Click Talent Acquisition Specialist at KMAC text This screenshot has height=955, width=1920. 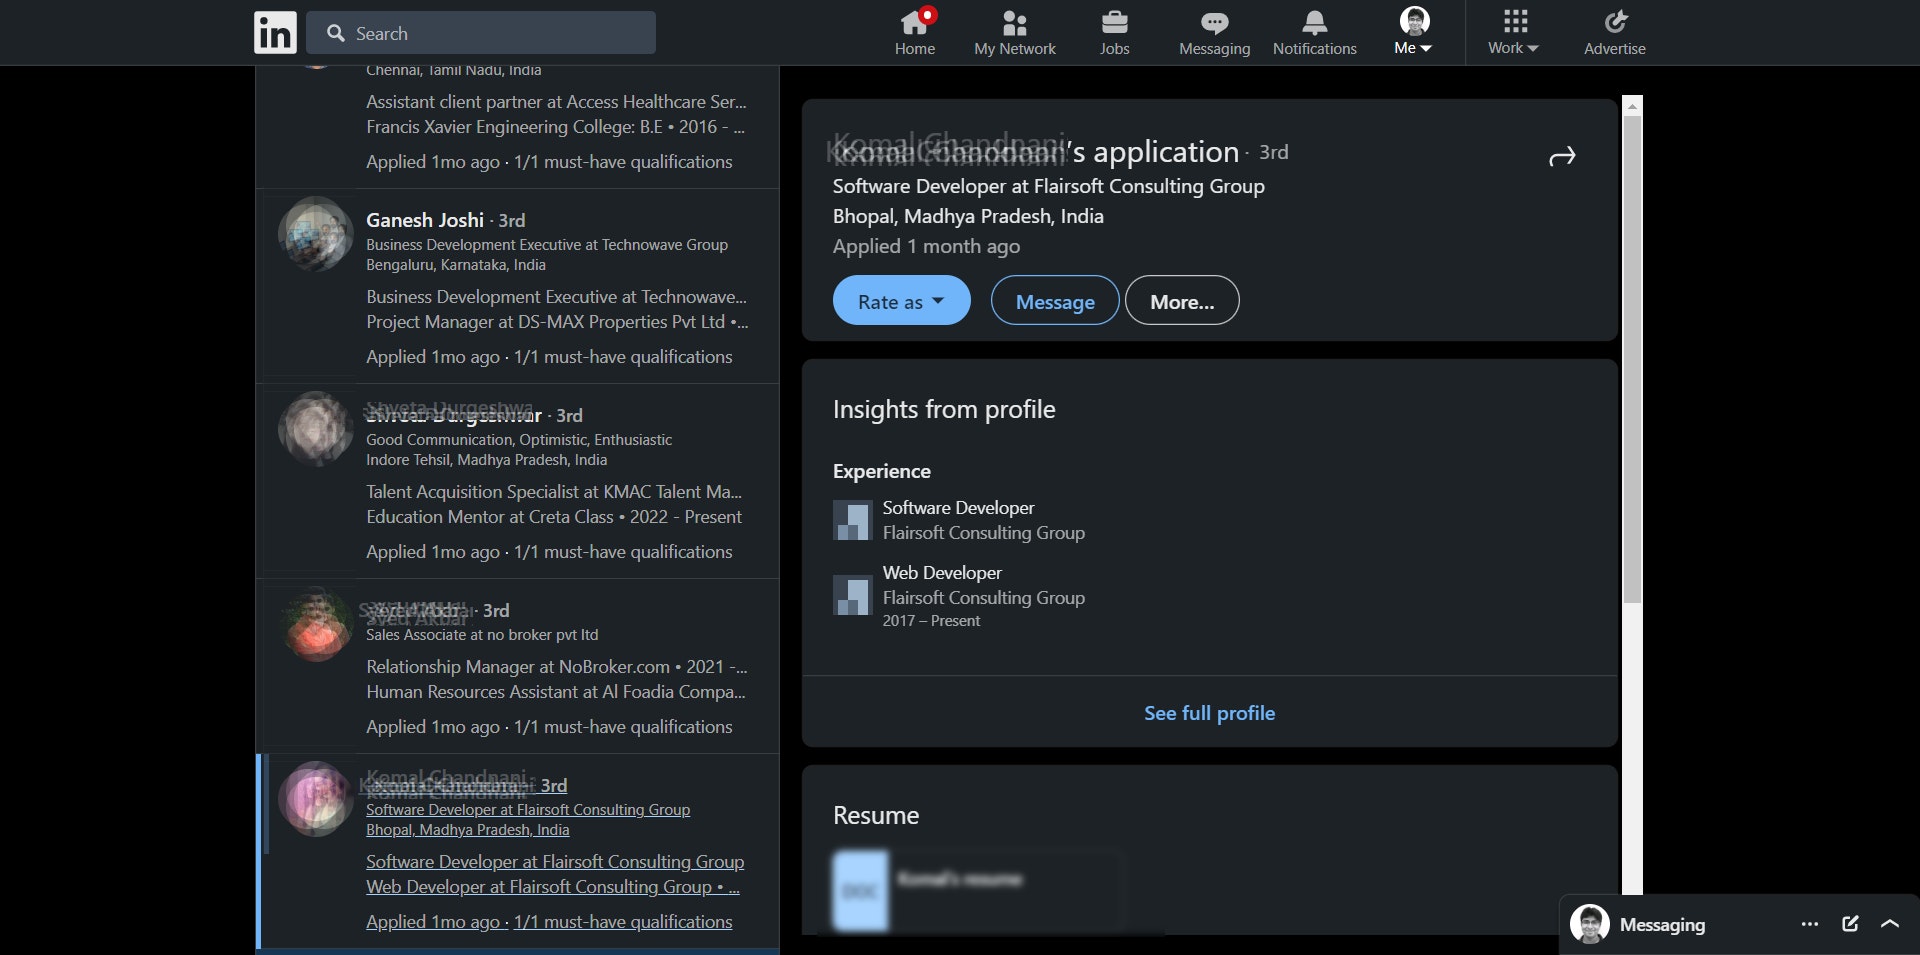pyautogui.click(x=554, y=492)
